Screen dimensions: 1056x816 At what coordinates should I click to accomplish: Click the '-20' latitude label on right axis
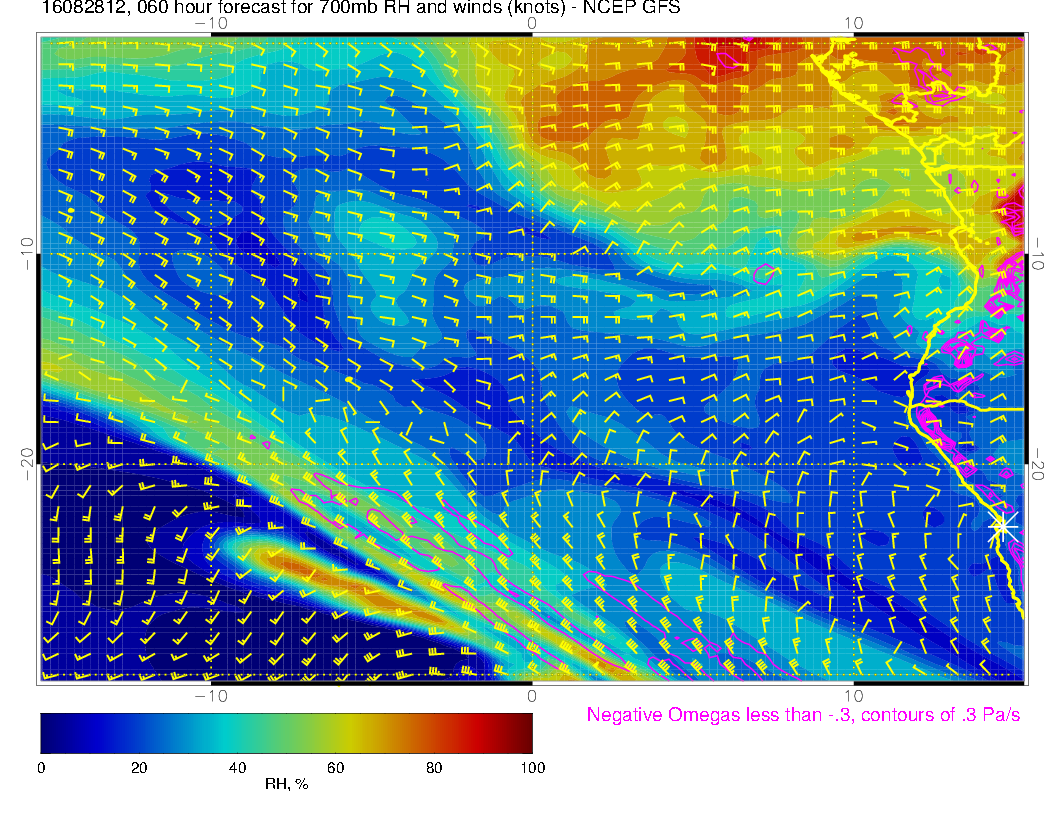1038,464
